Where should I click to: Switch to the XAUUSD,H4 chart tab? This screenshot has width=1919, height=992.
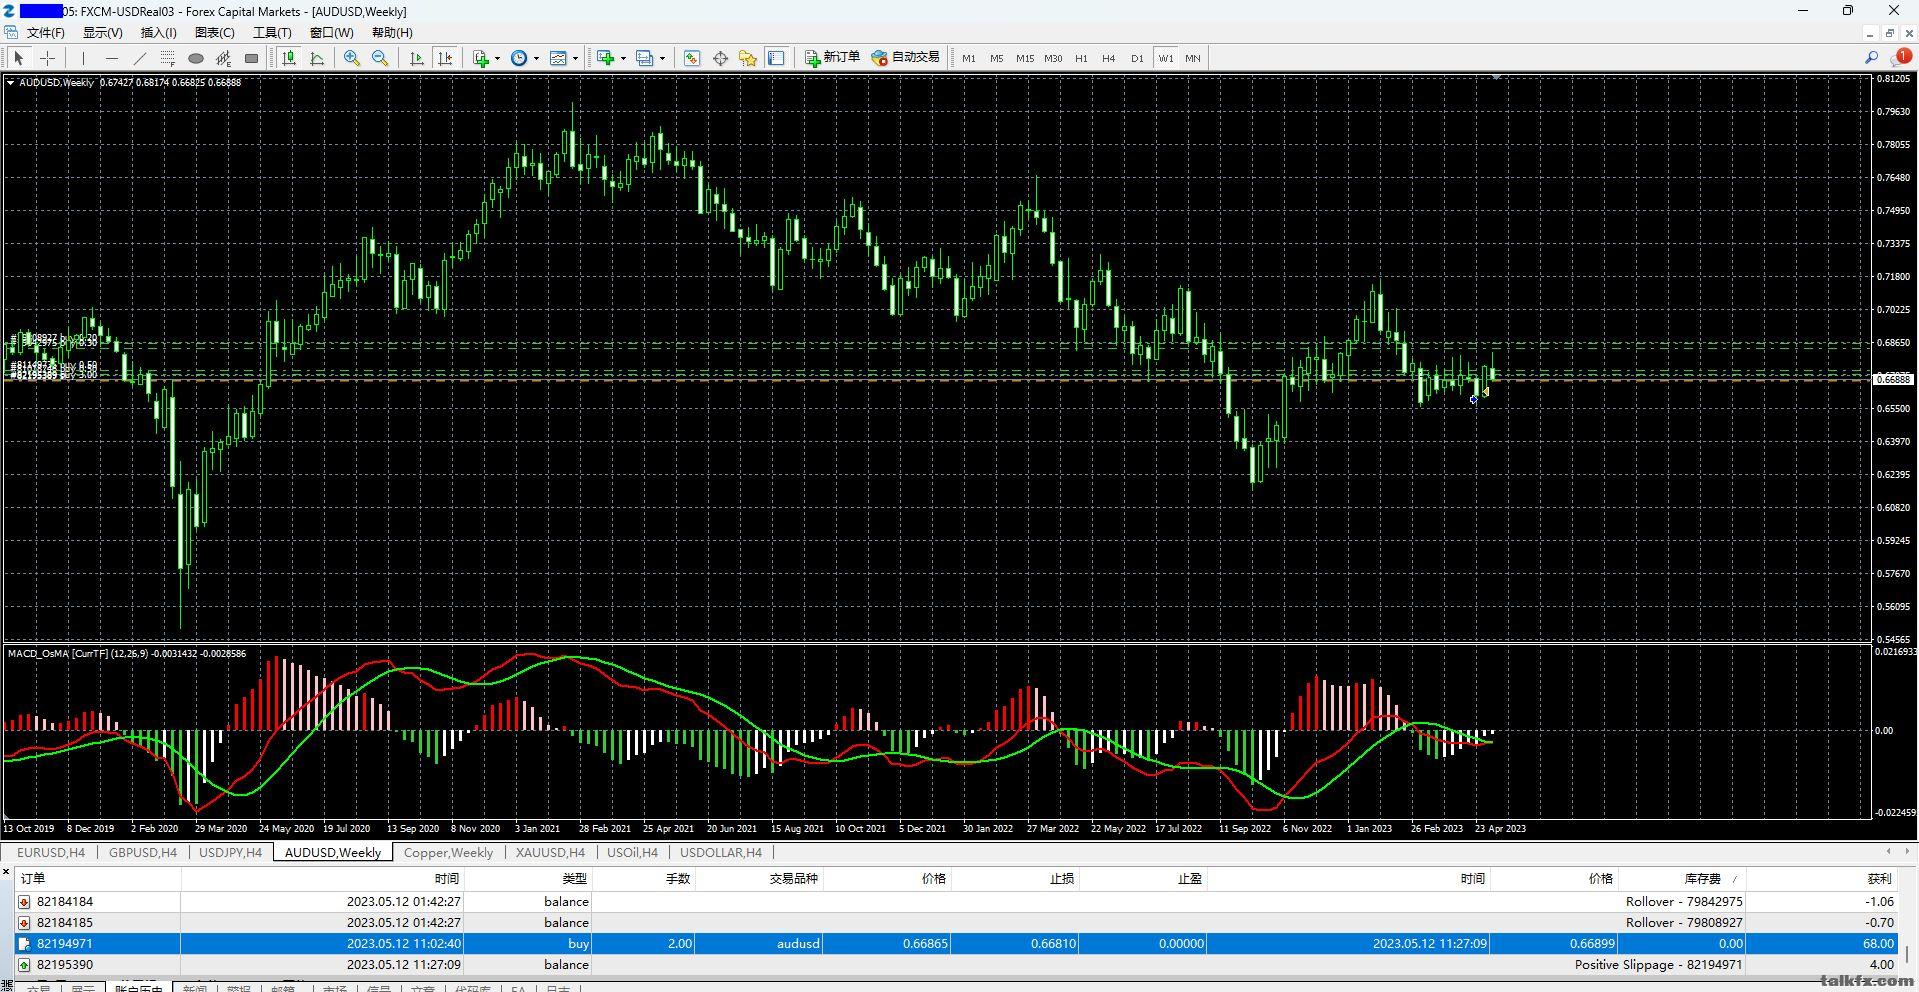click(550, 853)
